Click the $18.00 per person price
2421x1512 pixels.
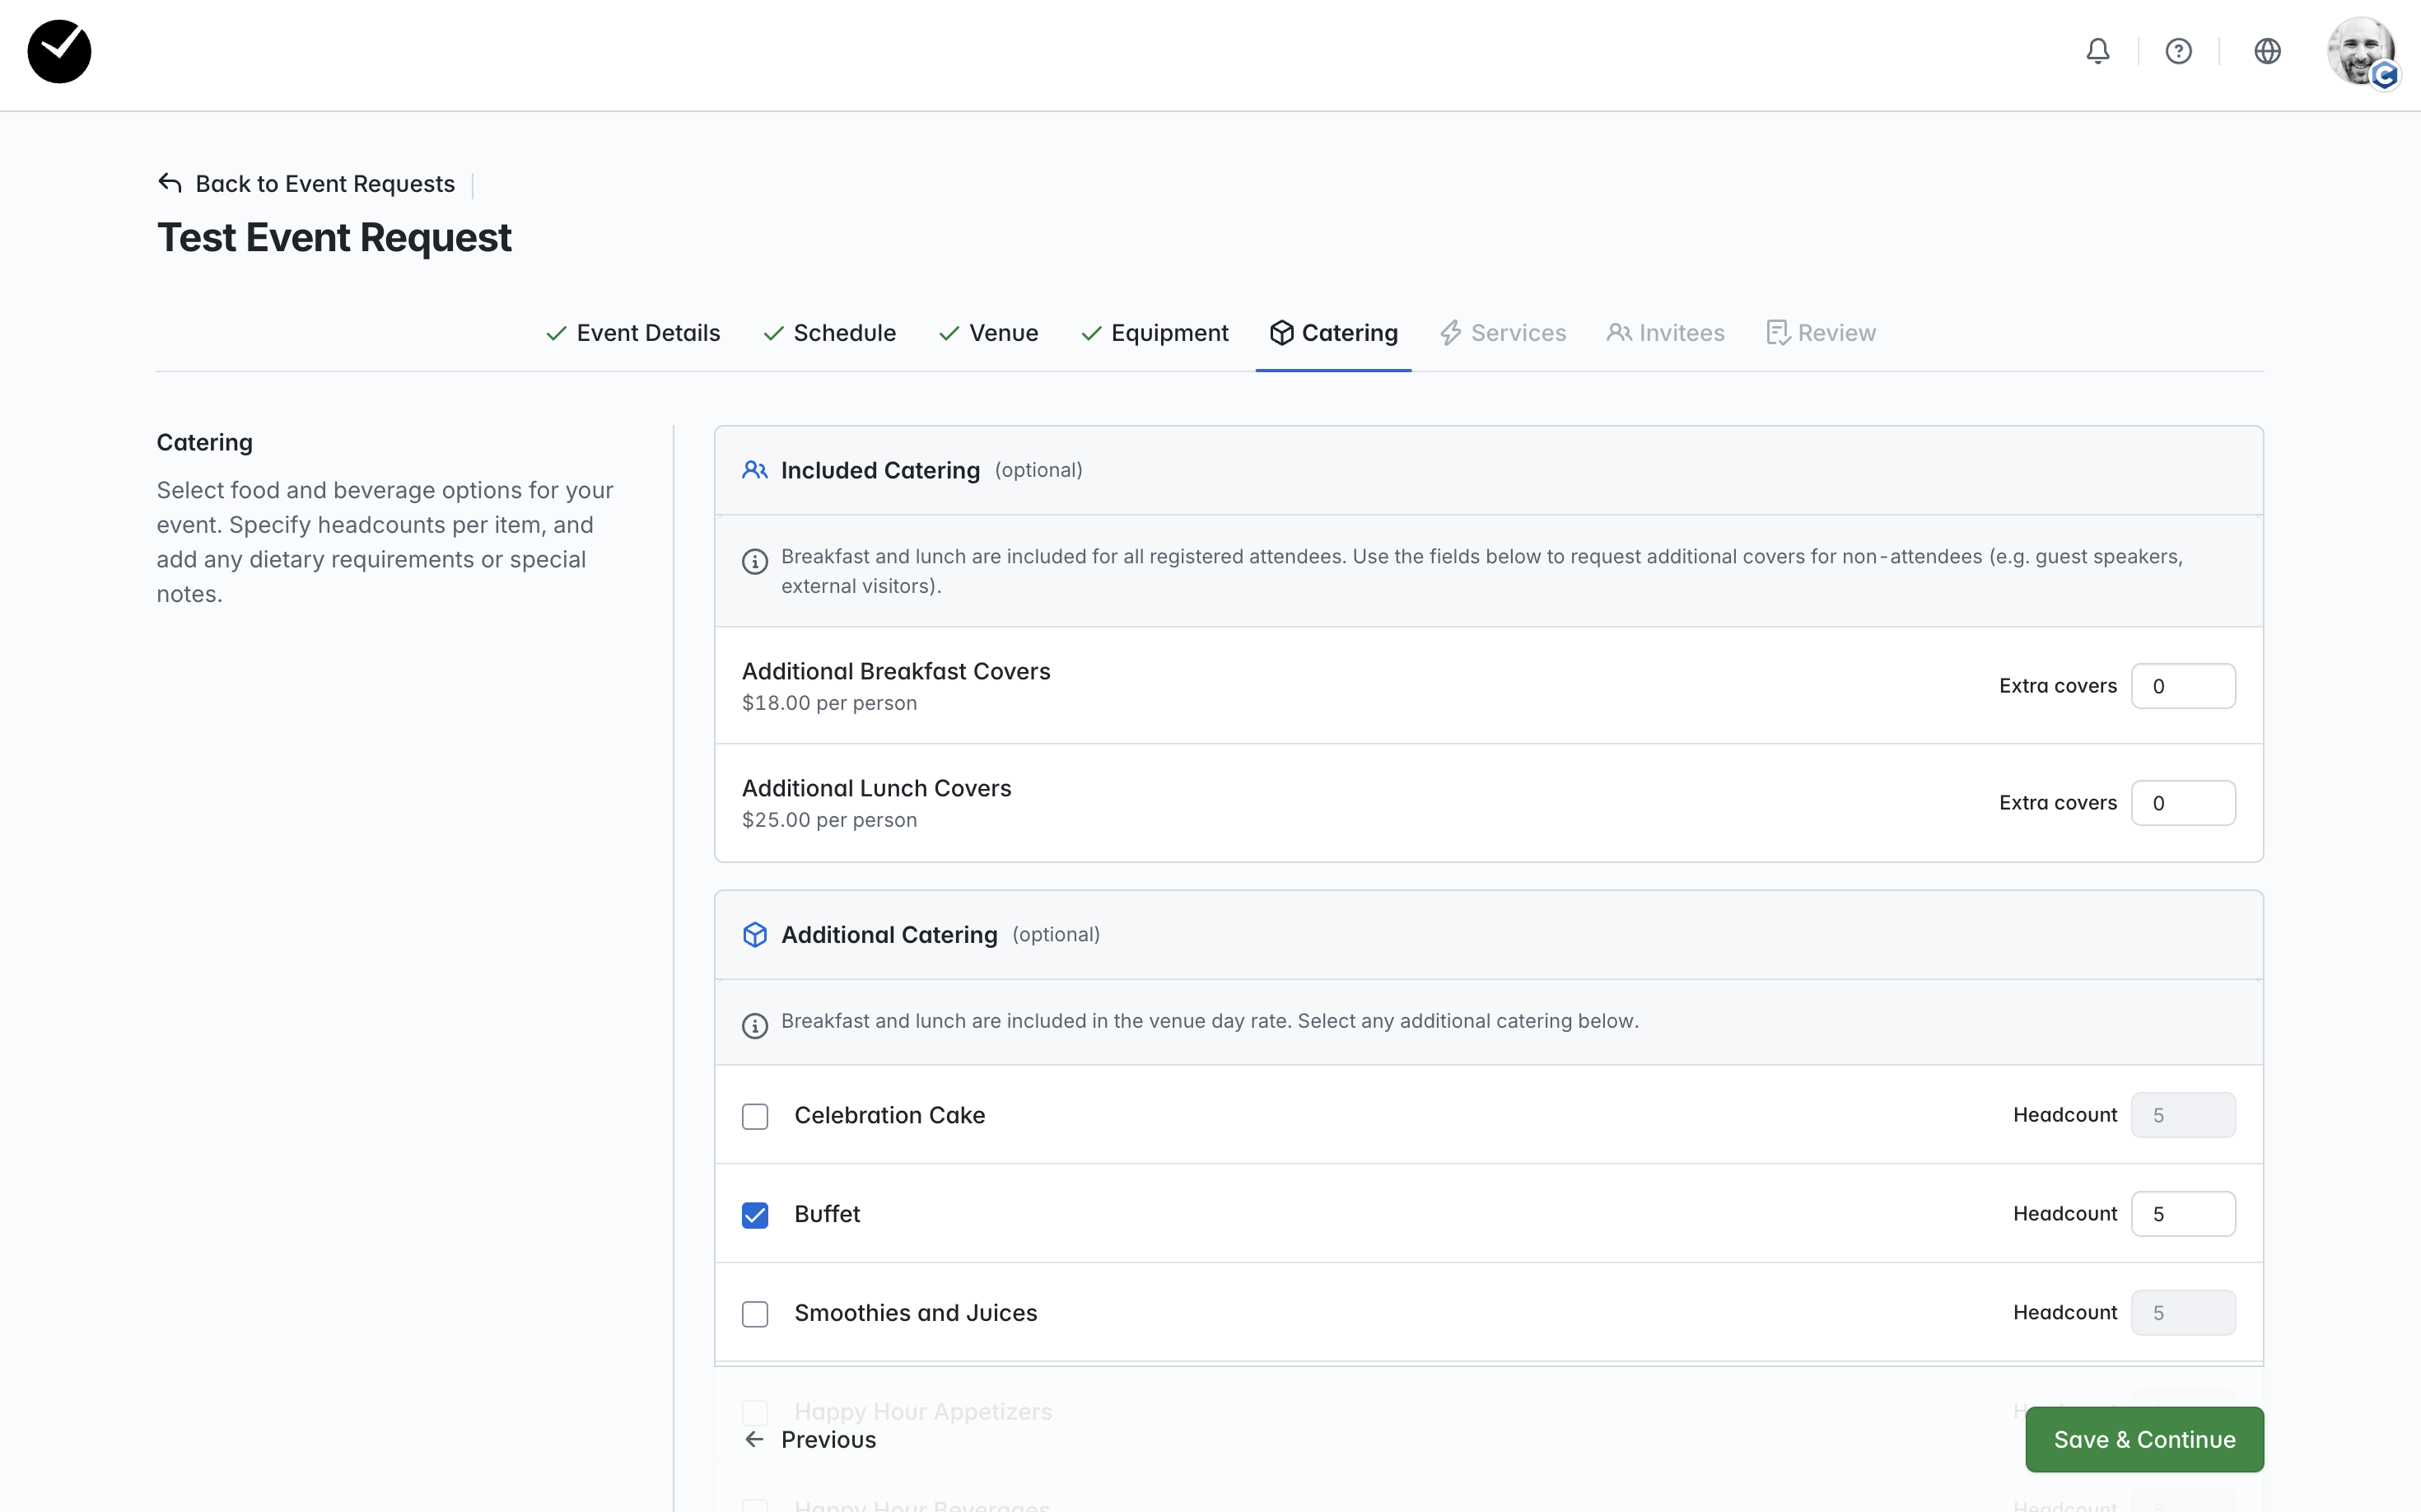pos(829,703)
